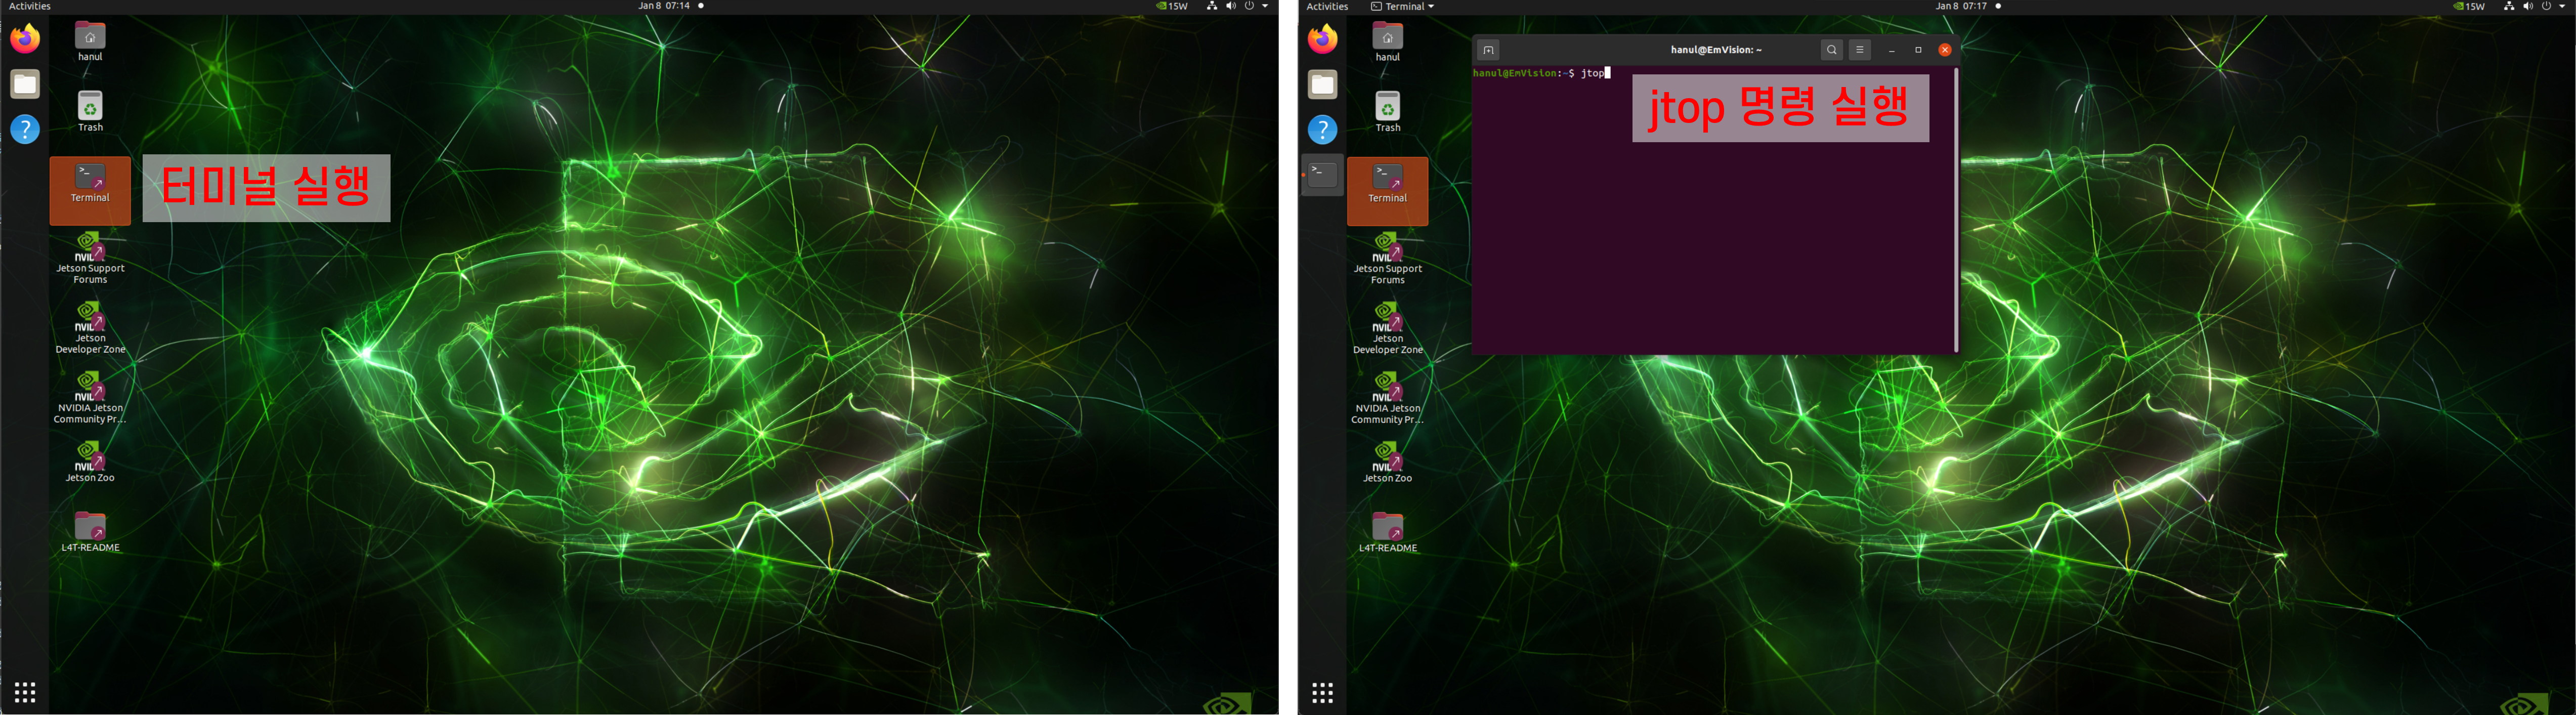Maximize the hanul@EmVision terminal window
Viewport: 2576px width, 715px height.
(1918, 50)
